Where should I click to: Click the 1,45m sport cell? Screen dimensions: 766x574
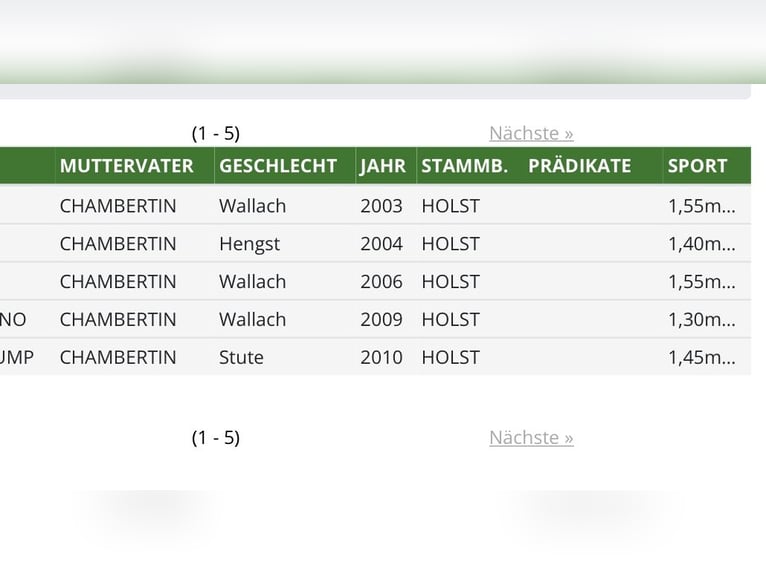point(701,357)
